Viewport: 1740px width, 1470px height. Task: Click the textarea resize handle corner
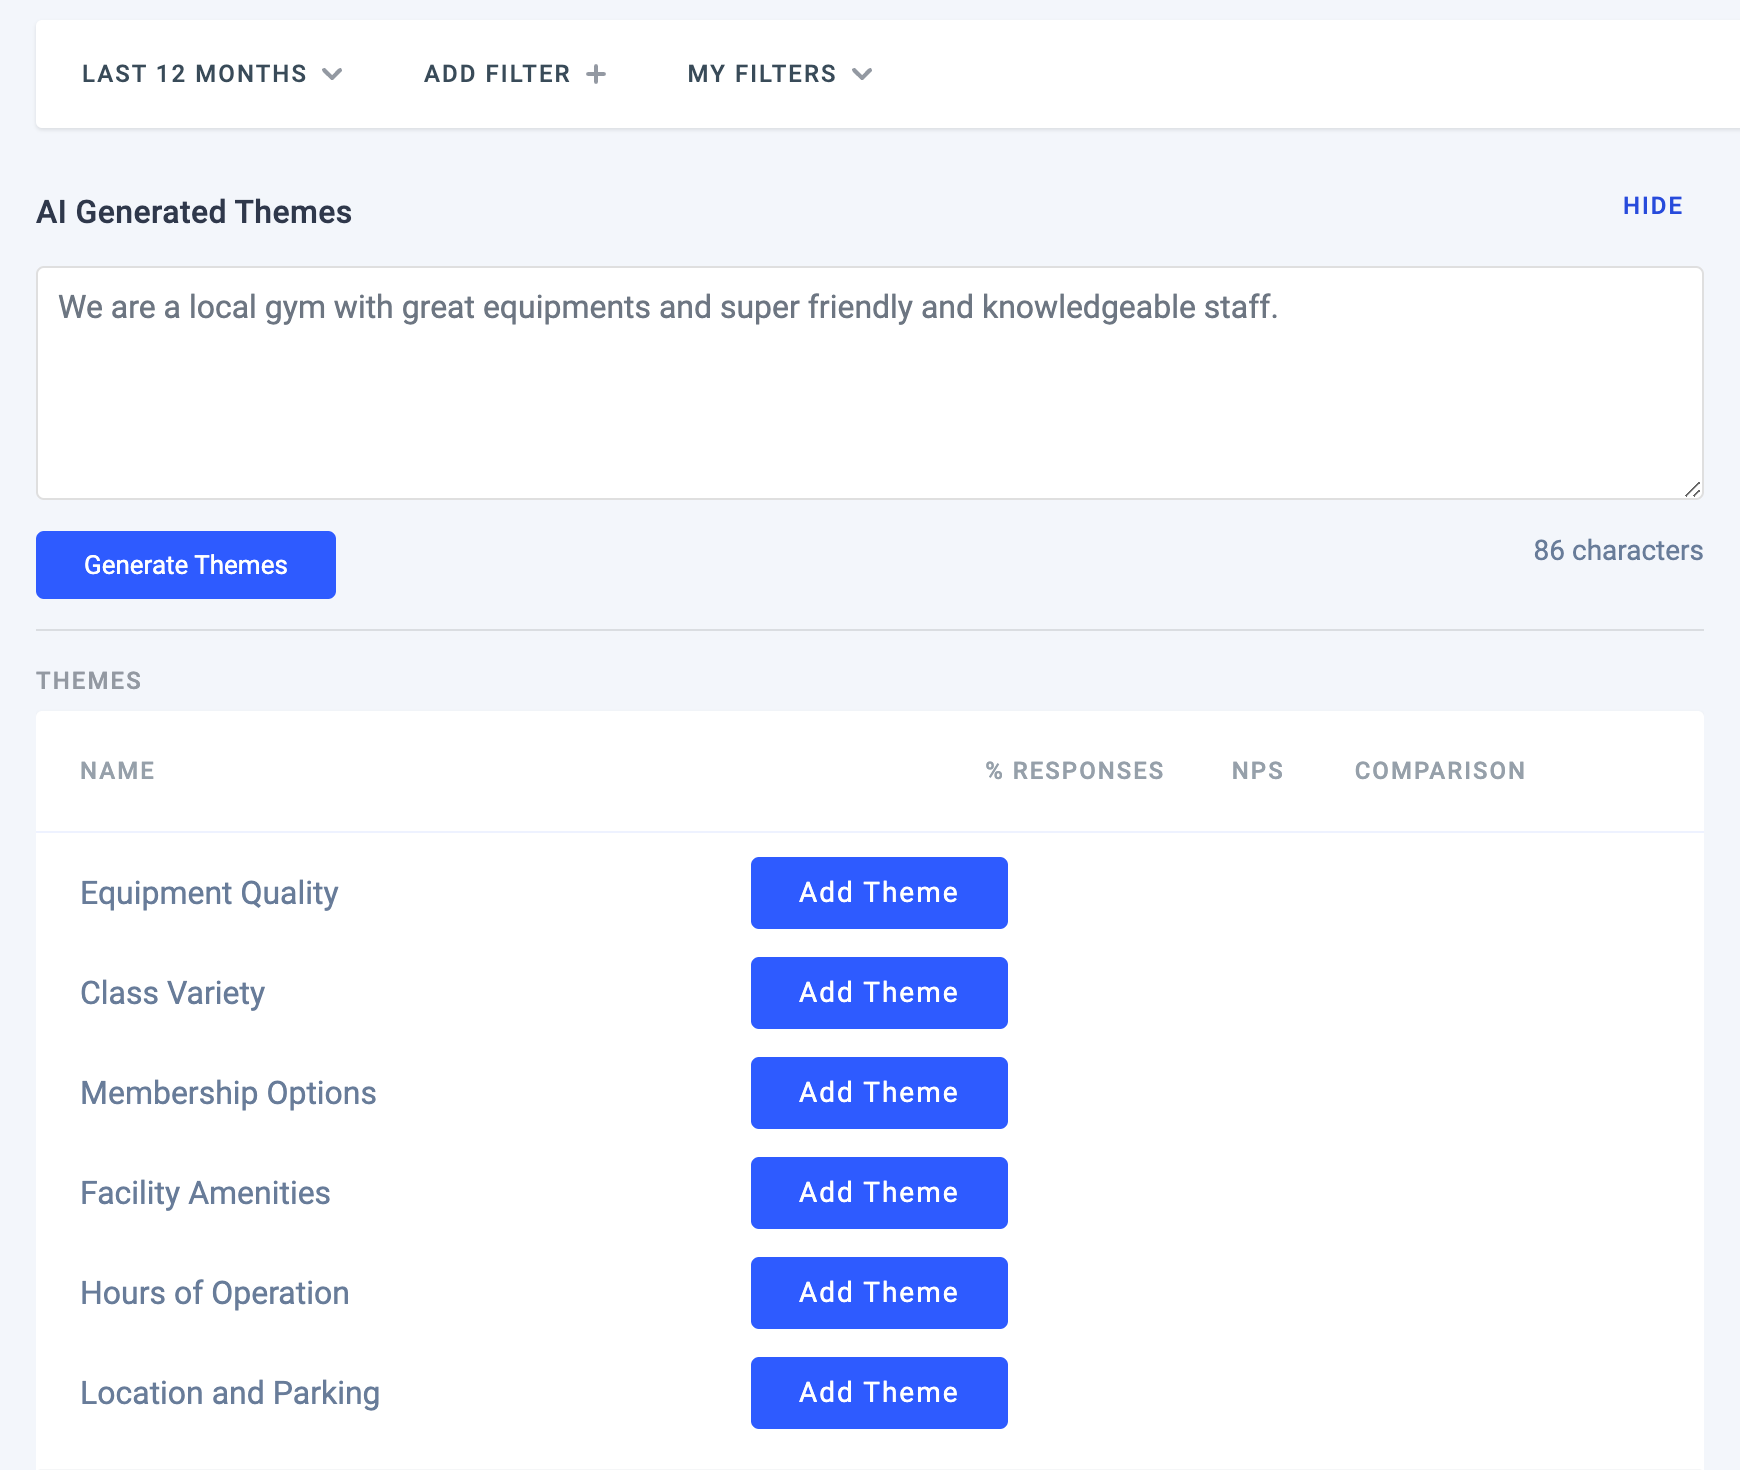pos(1692,489)
